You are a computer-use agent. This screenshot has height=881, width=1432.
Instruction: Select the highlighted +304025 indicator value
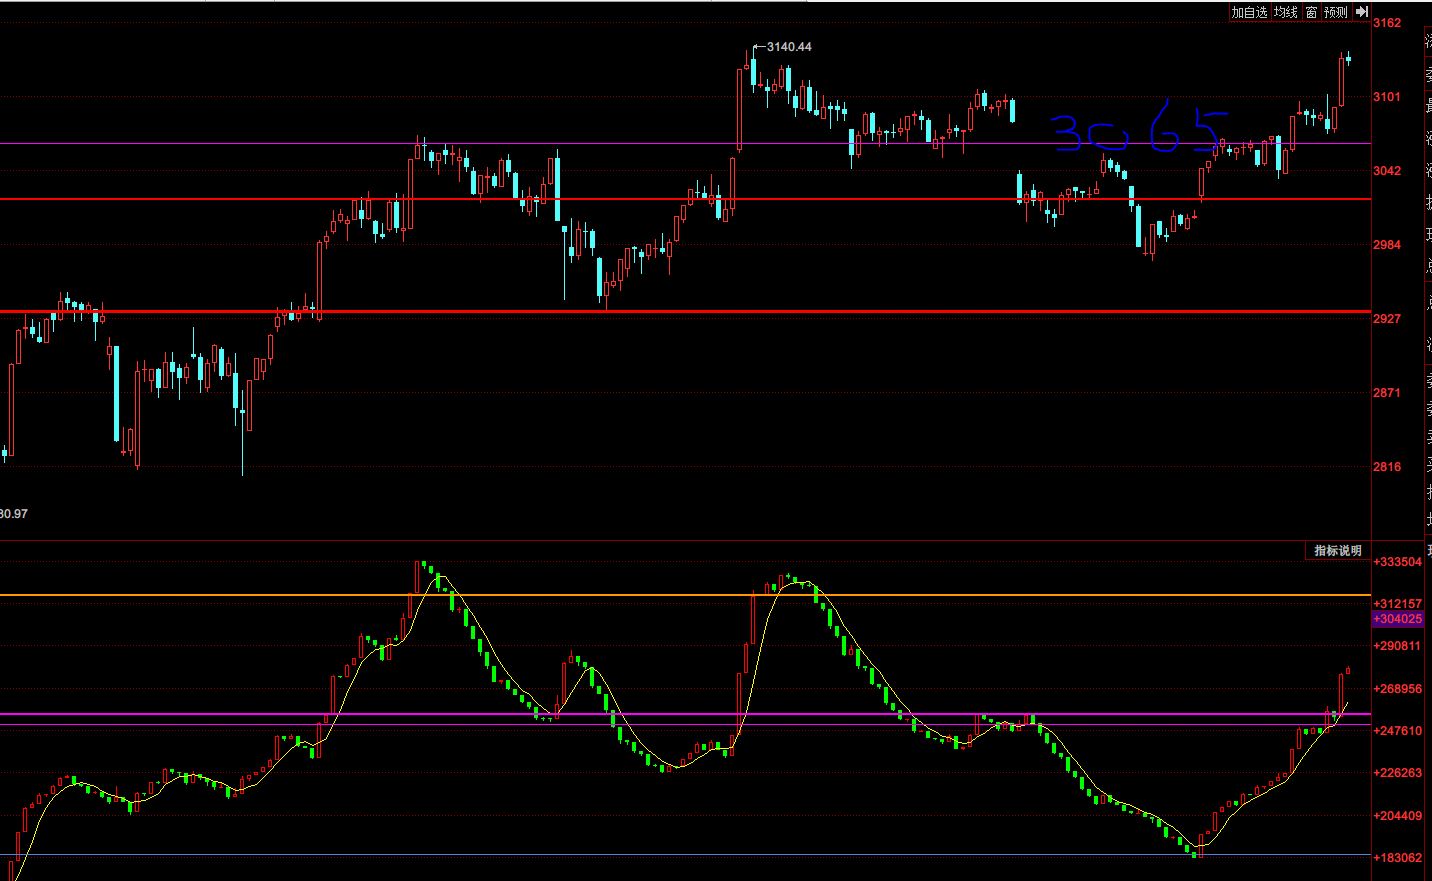pyautogui.click(x=1398, y=619)
